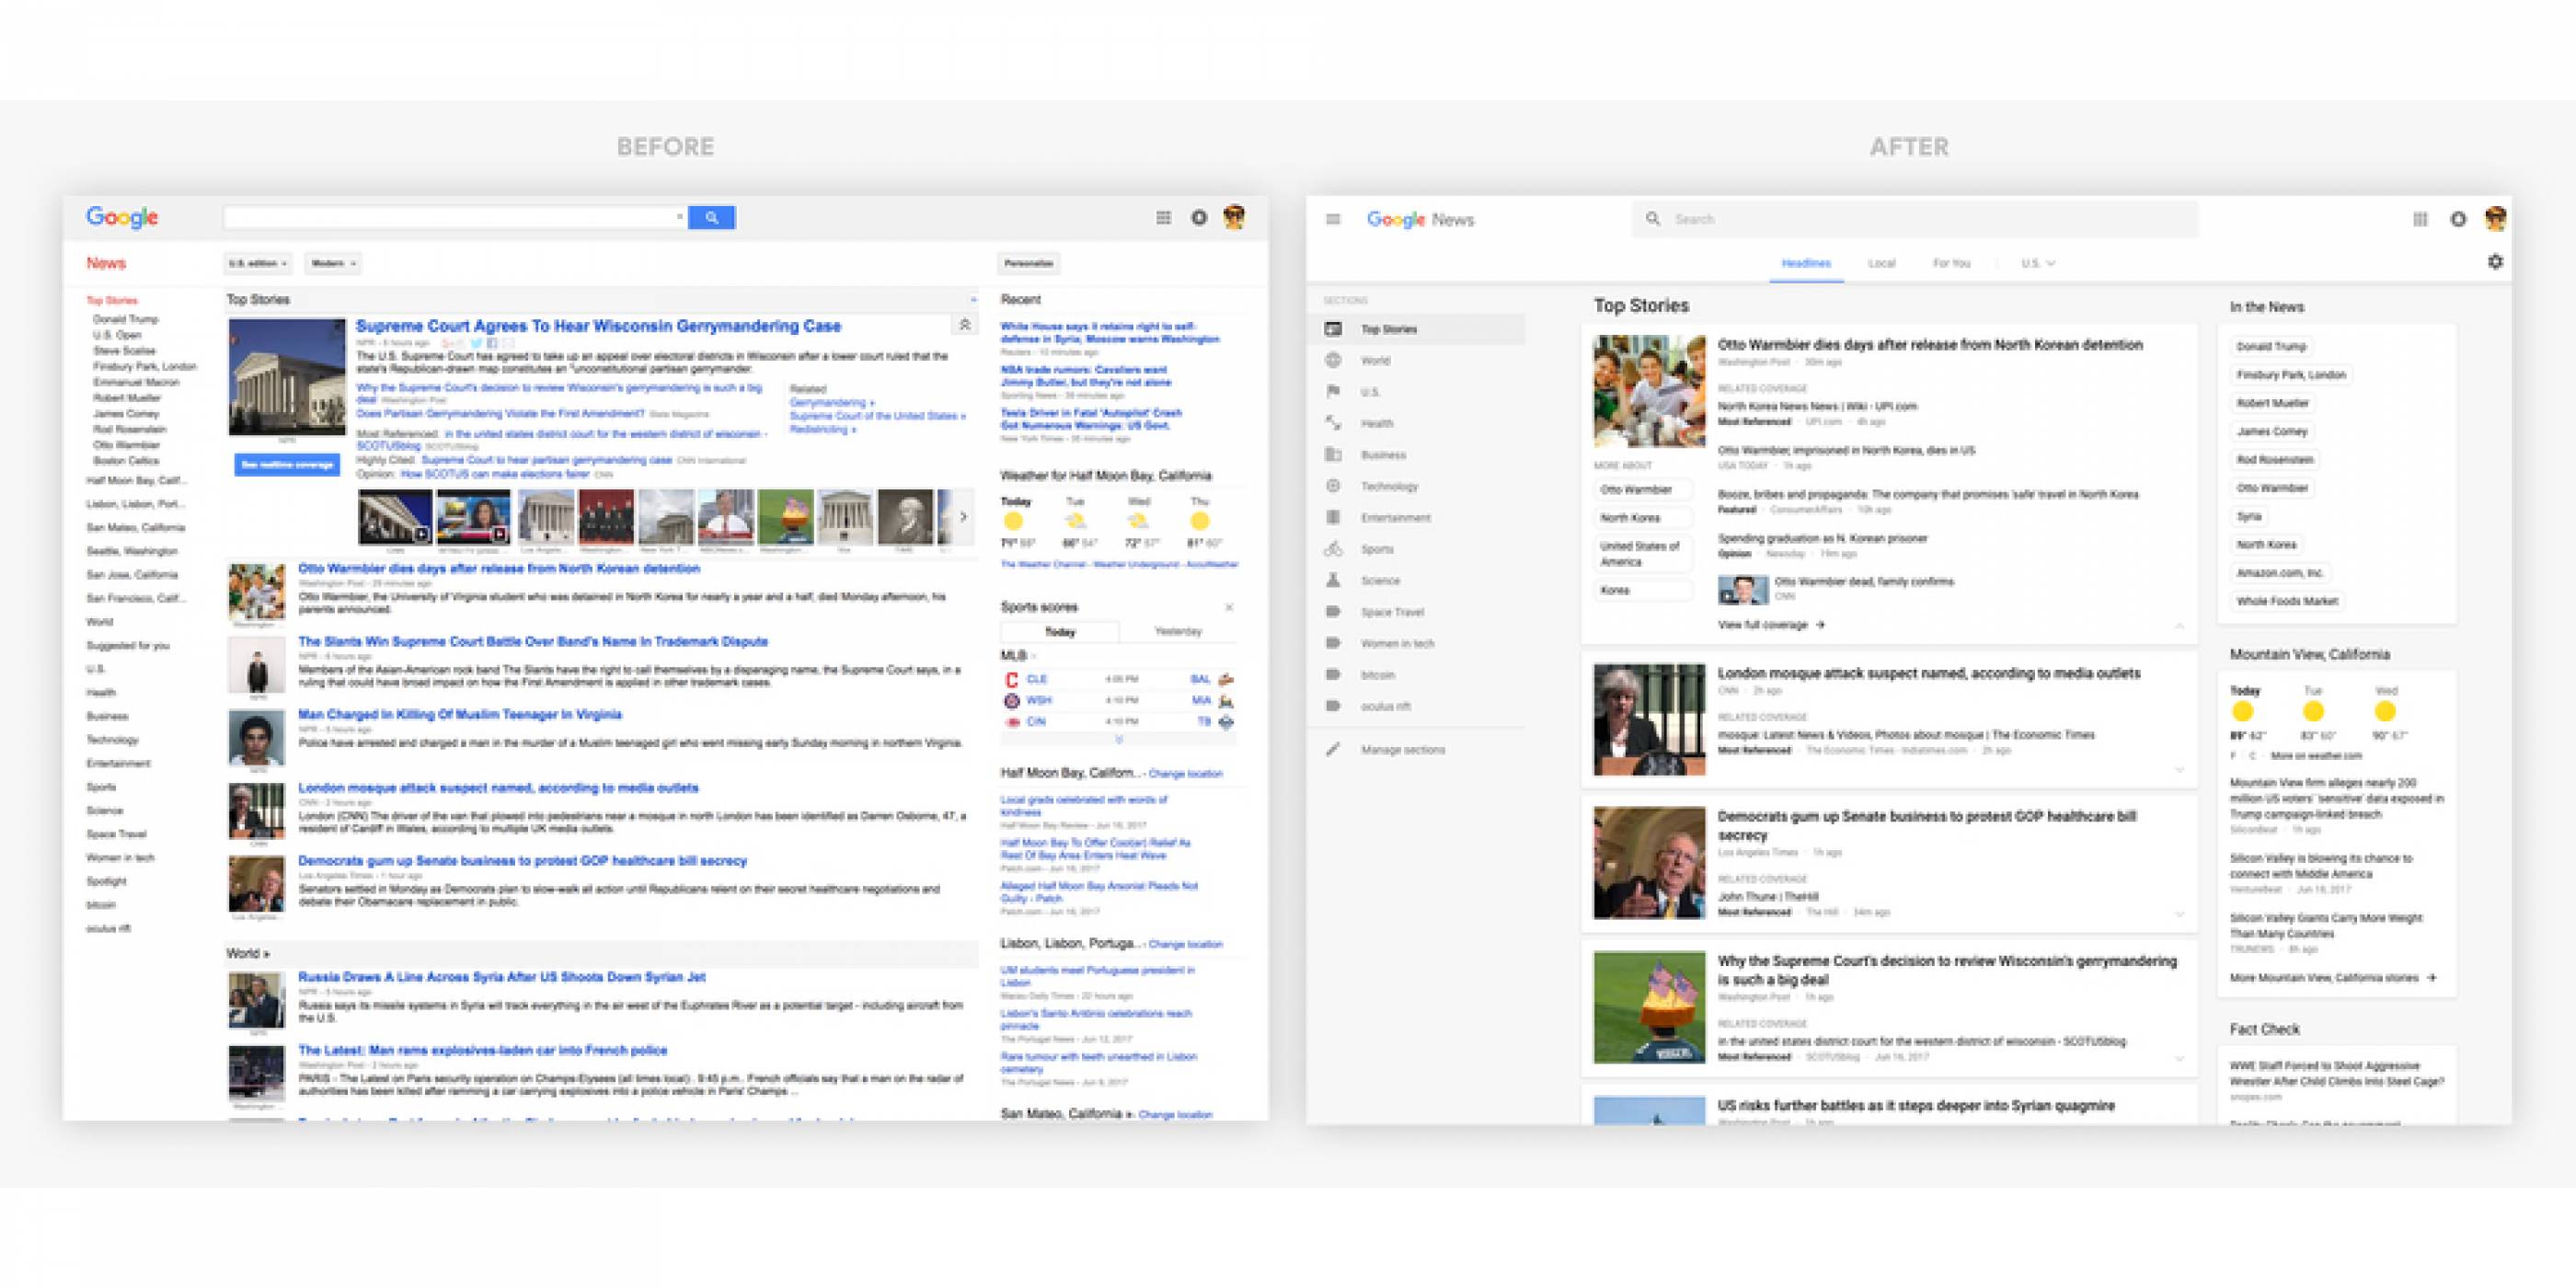Click the bitcoin label icon in Sections
Viewport: 2576px width, 1288px height.
[1333, 674]
